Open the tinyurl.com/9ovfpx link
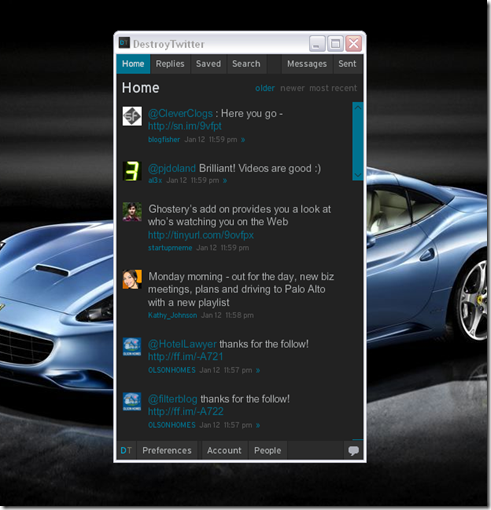The image size is (491, 510). point(201,235)
